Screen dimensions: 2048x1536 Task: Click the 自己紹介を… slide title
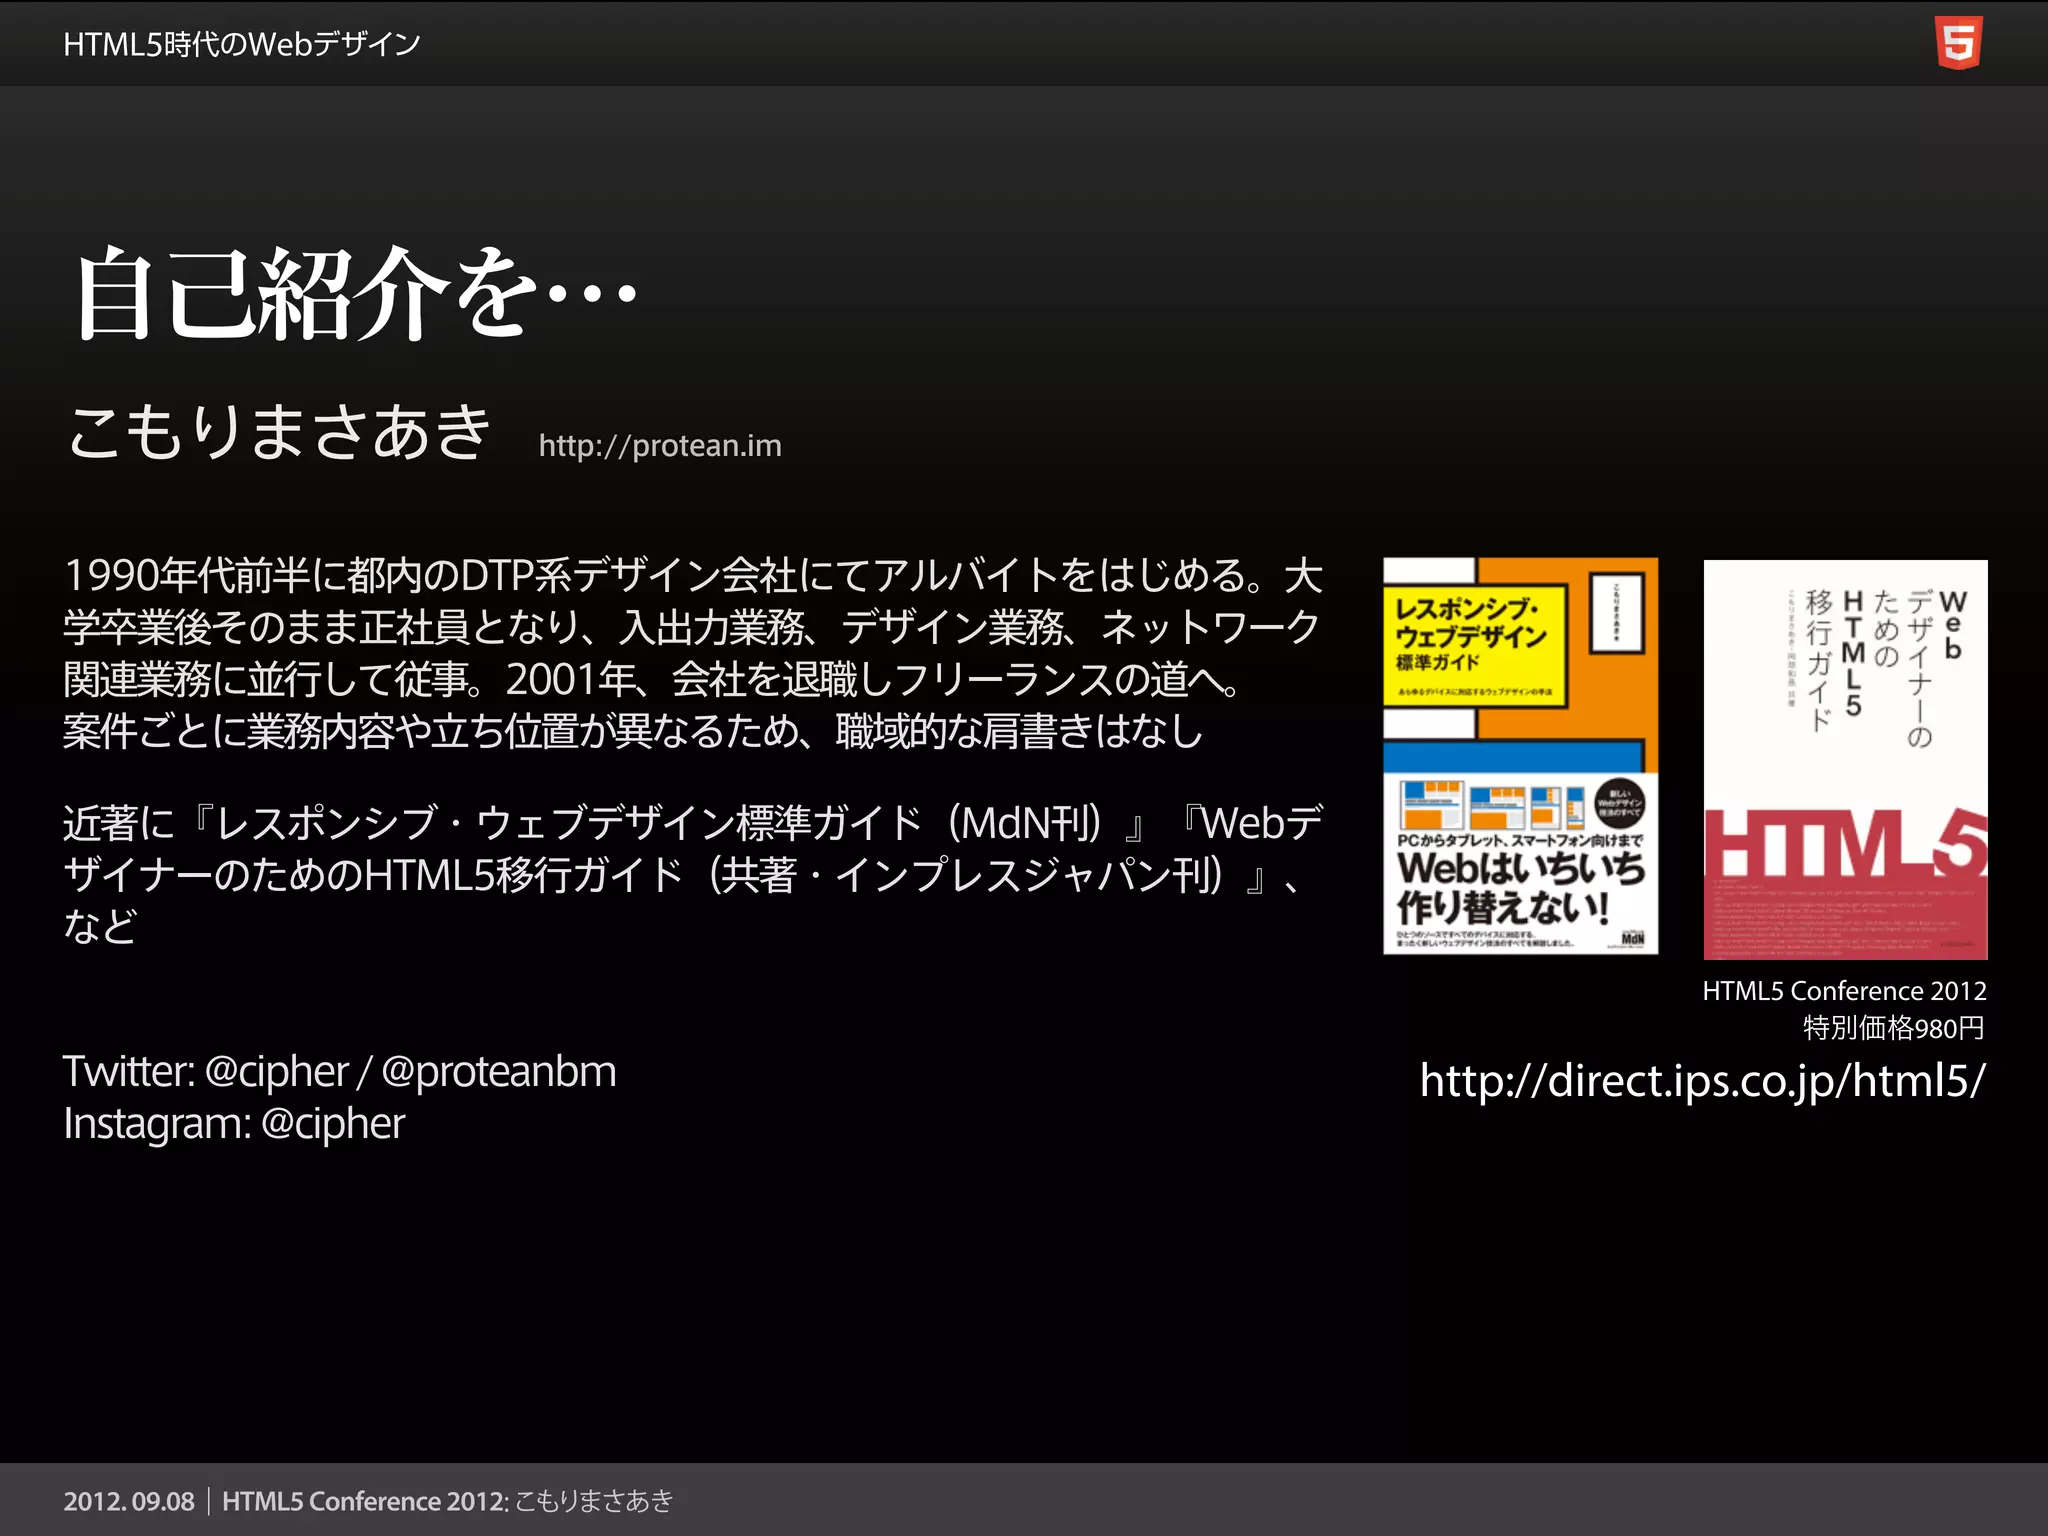(x=356, y=295)
